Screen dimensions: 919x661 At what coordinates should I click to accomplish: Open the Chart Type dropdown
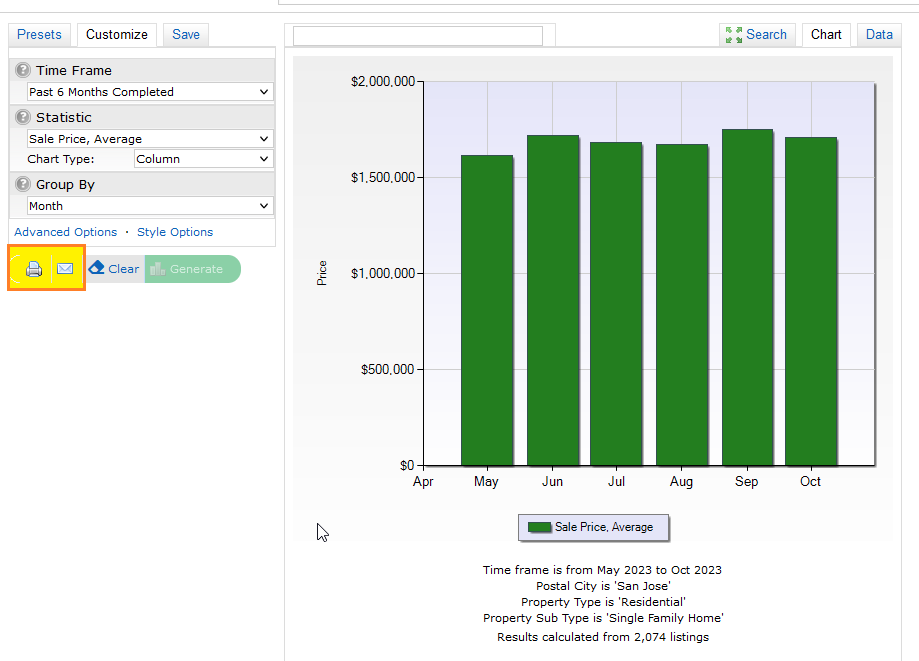tap(203, 159)
